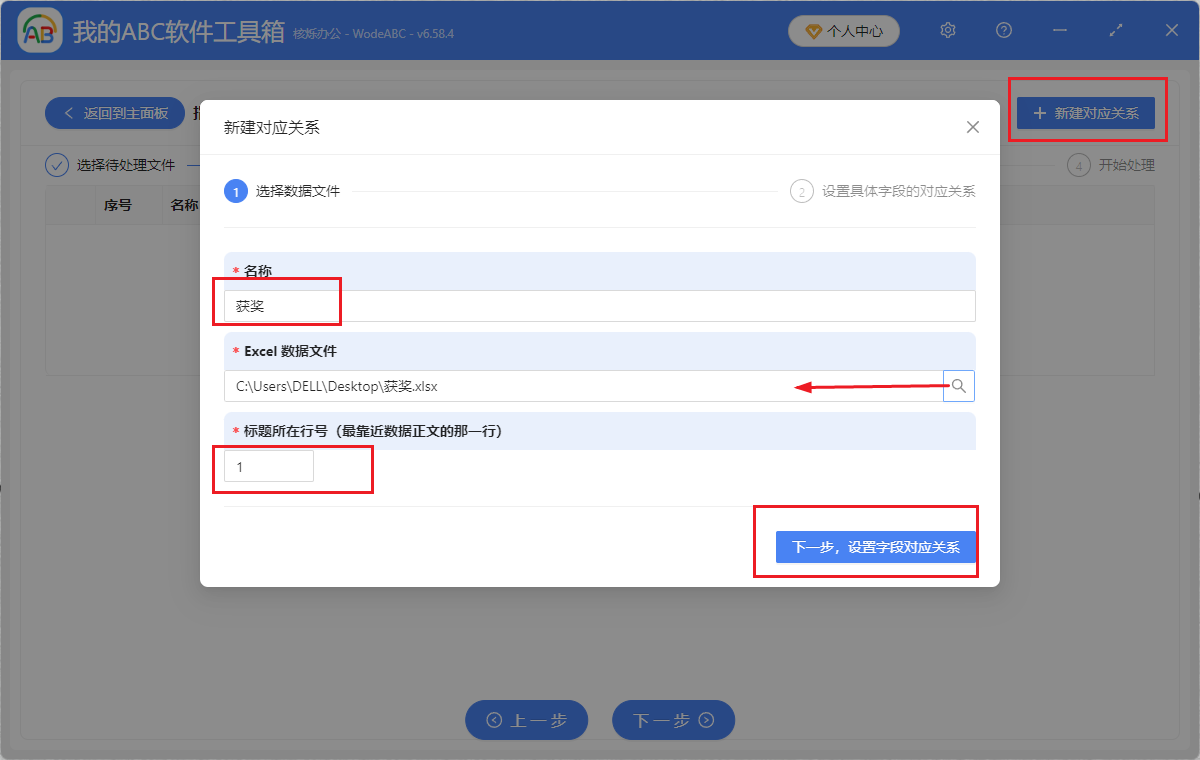Open the settings gear icon
The width and height of the screenshot is (1200, 760).
pyautogui.click(x=947, y=30)
